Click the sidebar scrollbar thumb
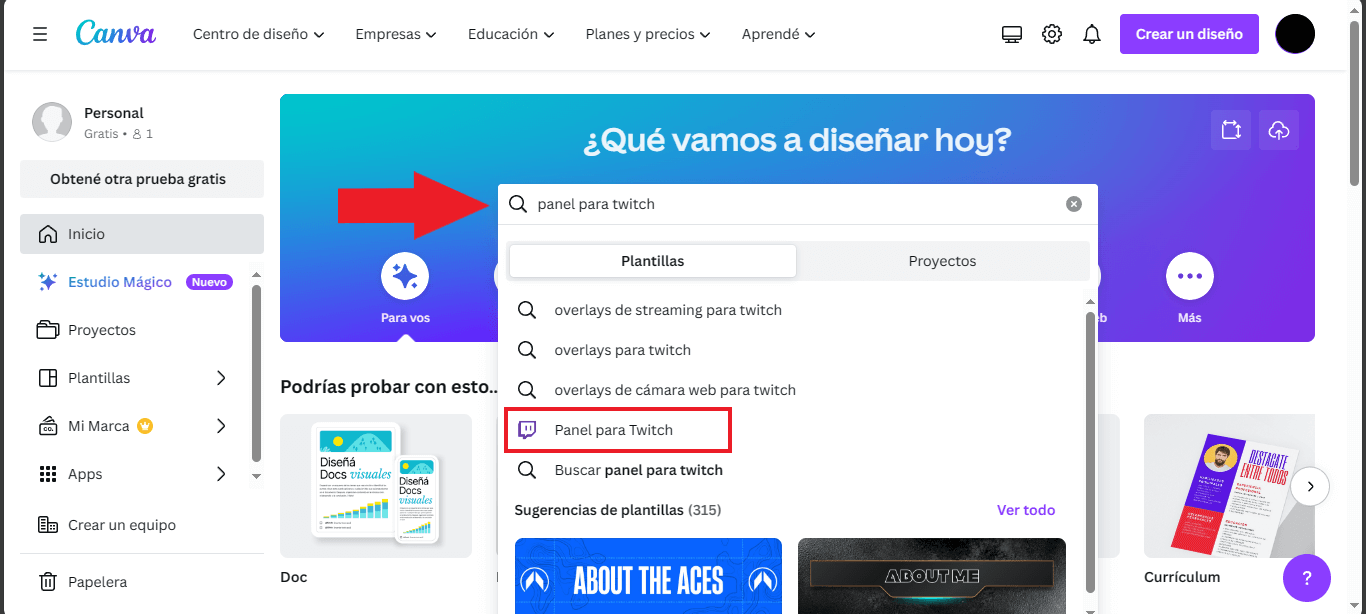1366x614 pixels. (256, 372)
